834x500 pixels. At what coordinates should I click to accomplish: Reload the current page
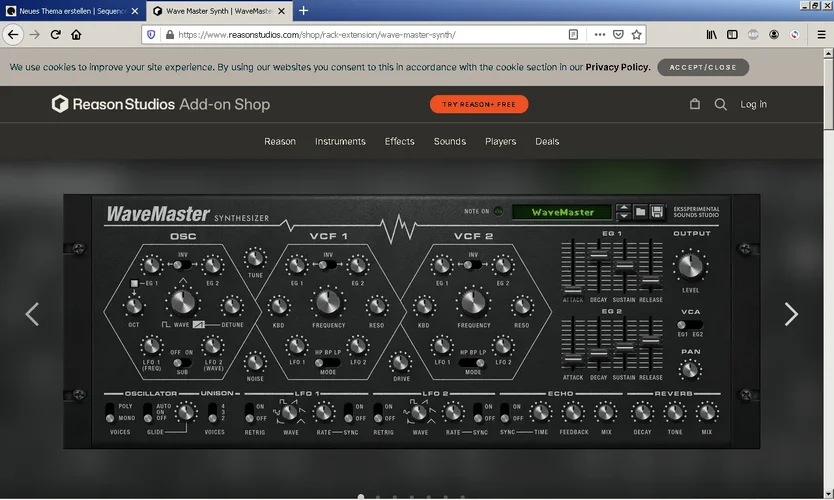(x=55, y=35)
